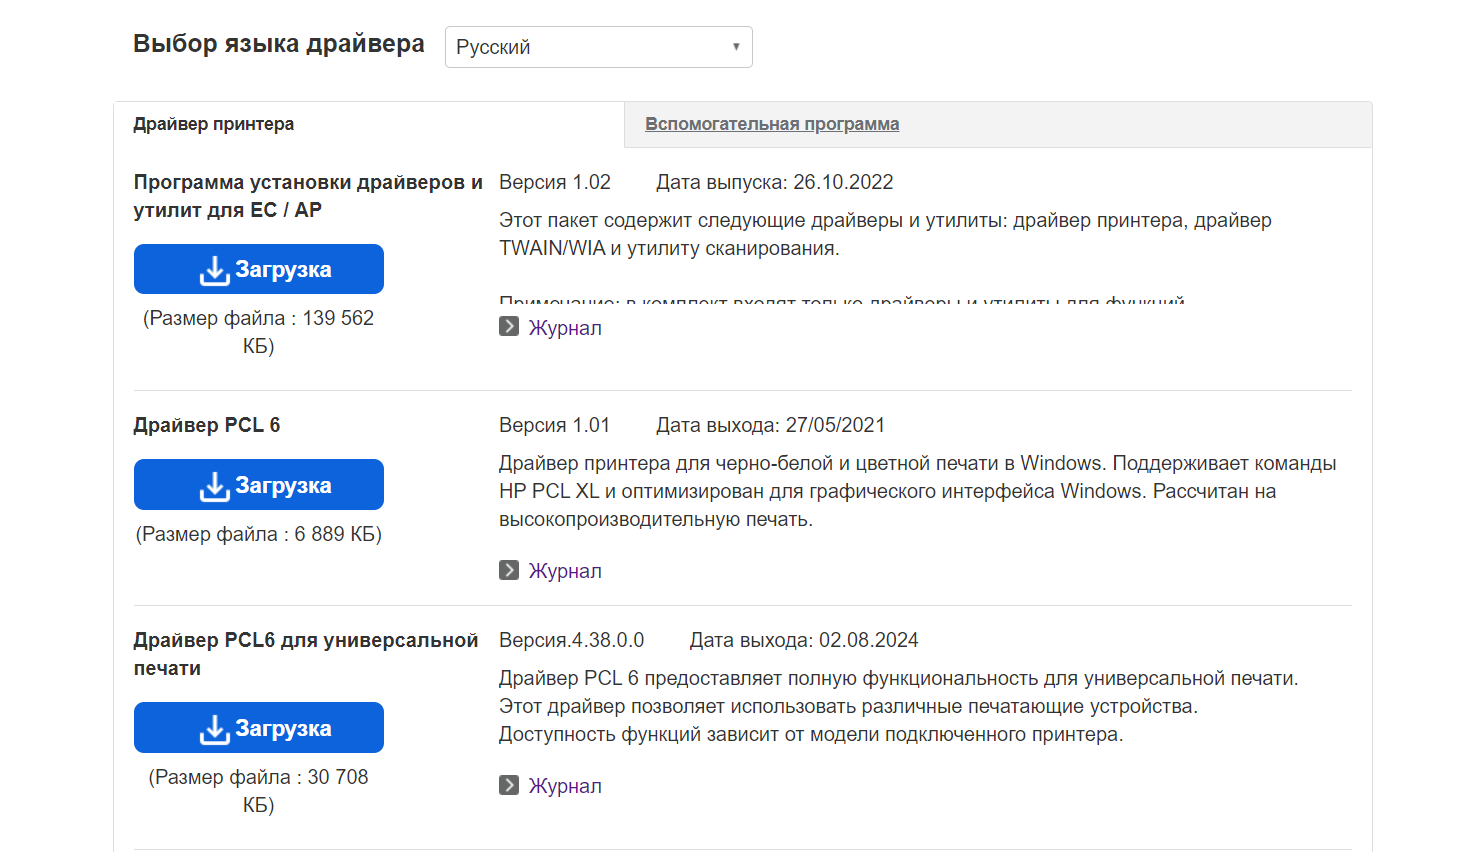Download the Драйвер PCL 6
This screenshot has height=852, width=1464.
point(259,485)
